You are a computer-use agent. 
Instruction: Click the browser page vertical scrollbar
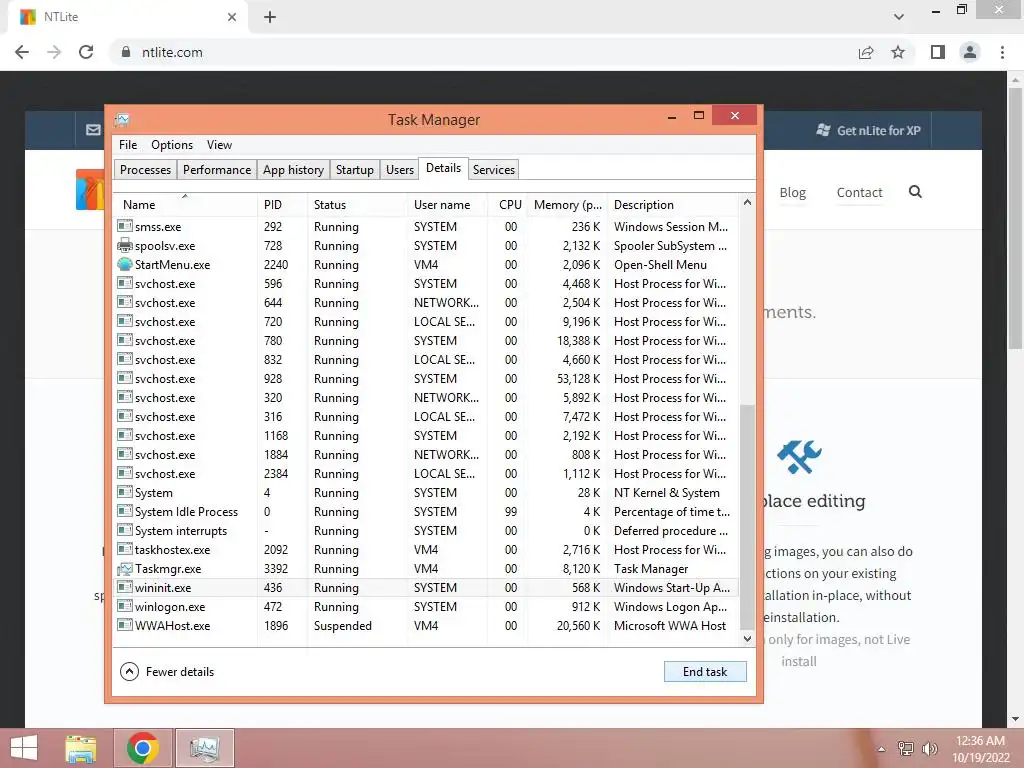pos(1015,219)
